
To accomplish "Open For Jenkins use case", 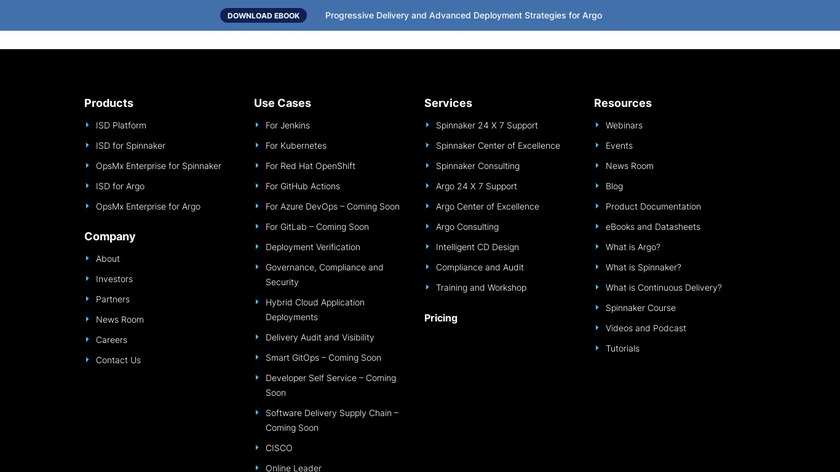I will 288,125.
